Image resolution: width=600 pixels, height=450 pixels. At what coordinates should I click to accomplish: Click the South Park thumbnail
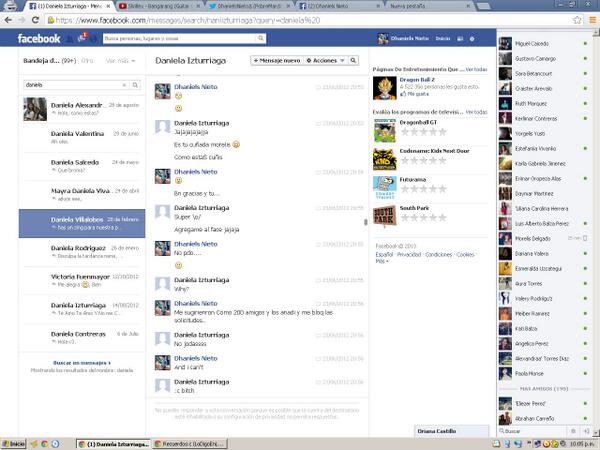point(385,217)
